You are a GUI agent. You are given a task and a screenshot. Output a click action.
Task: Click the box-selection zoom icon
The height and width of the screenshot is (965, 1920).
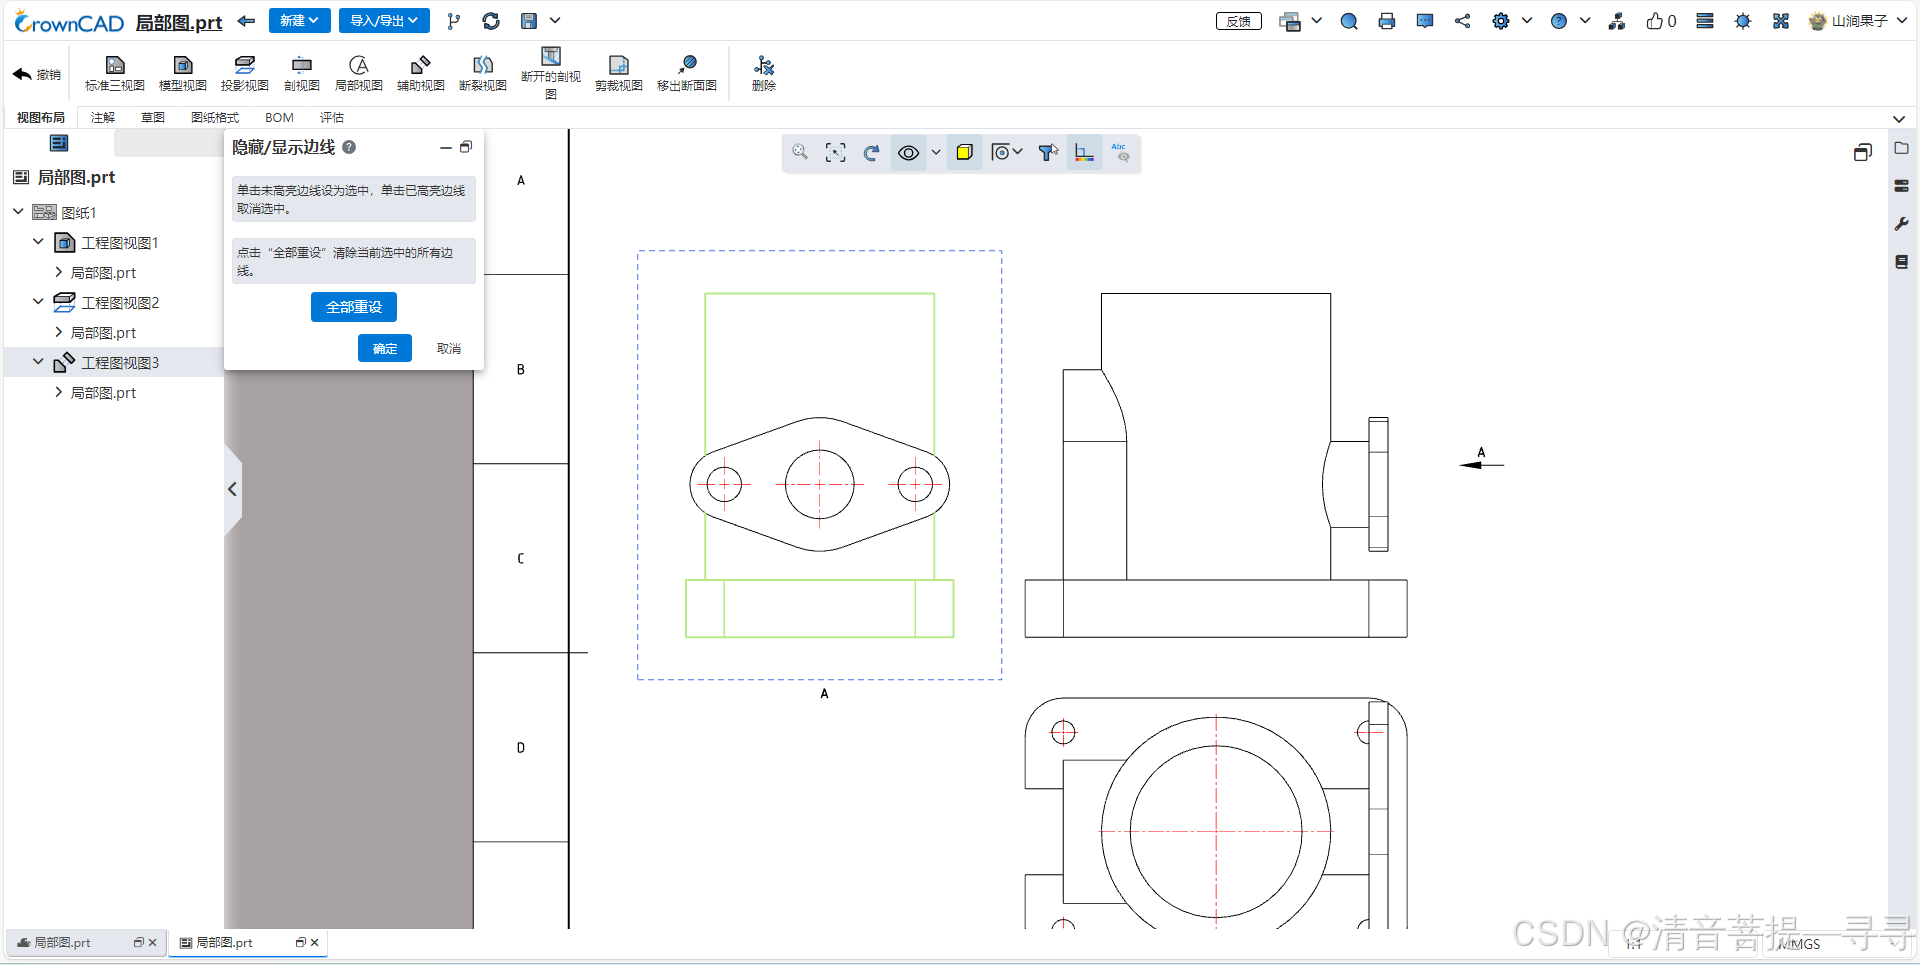836,152
